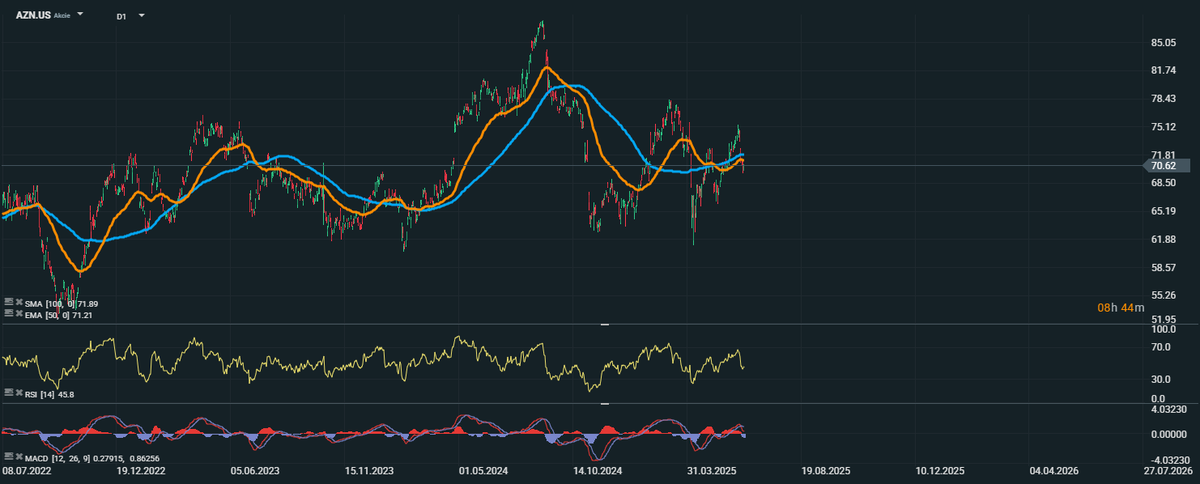Grab the divider handle above MACD panel
The width and height of the screenshot is (1200, 484).
(x=604, y=404)
